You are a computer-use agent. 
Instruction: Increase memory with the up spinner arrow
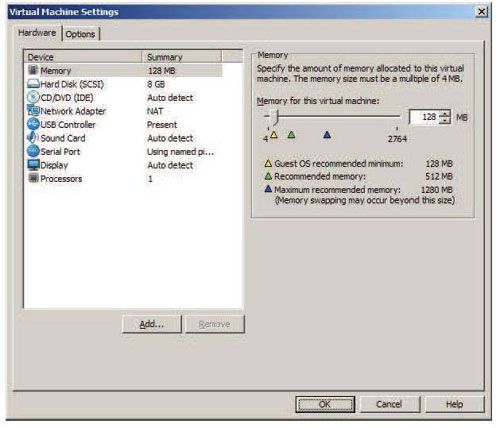click(x=445, y=114)
